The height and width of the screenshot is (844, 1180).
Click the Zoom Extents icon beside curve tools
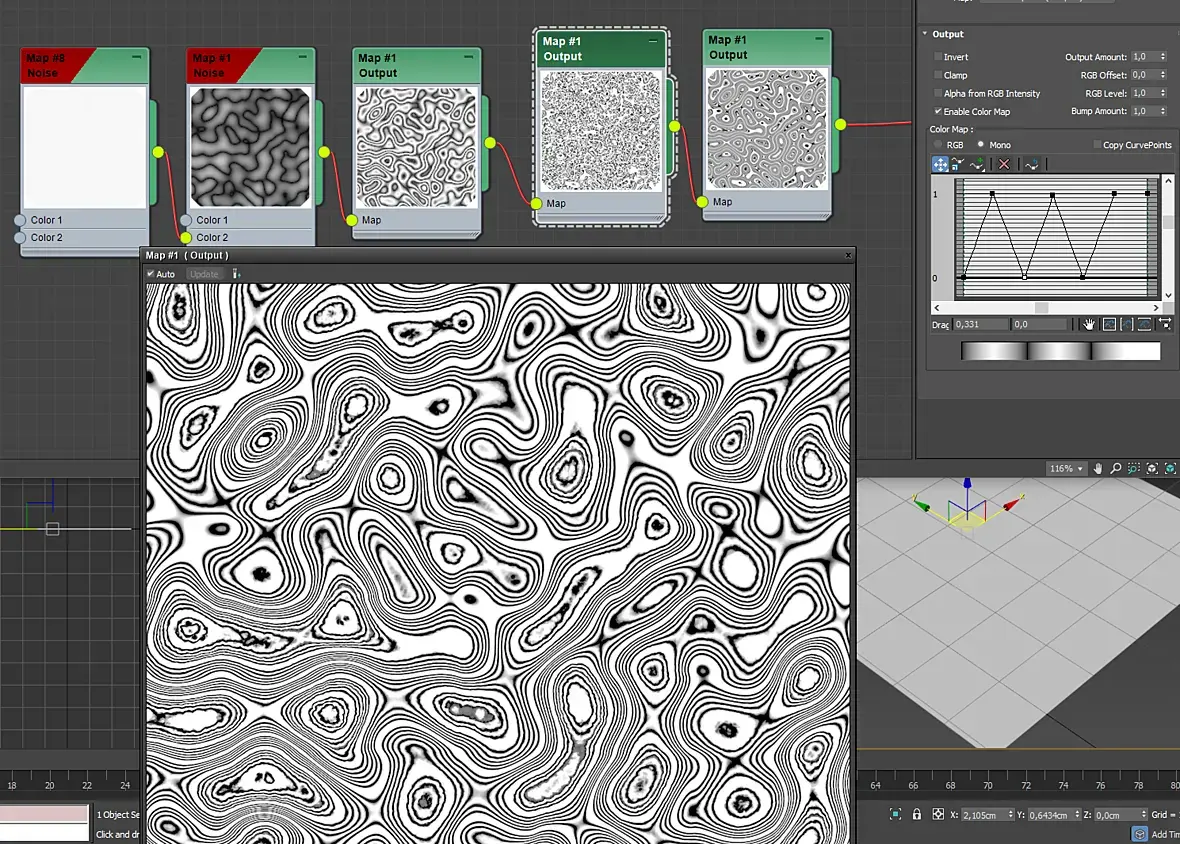(1109, 324)
